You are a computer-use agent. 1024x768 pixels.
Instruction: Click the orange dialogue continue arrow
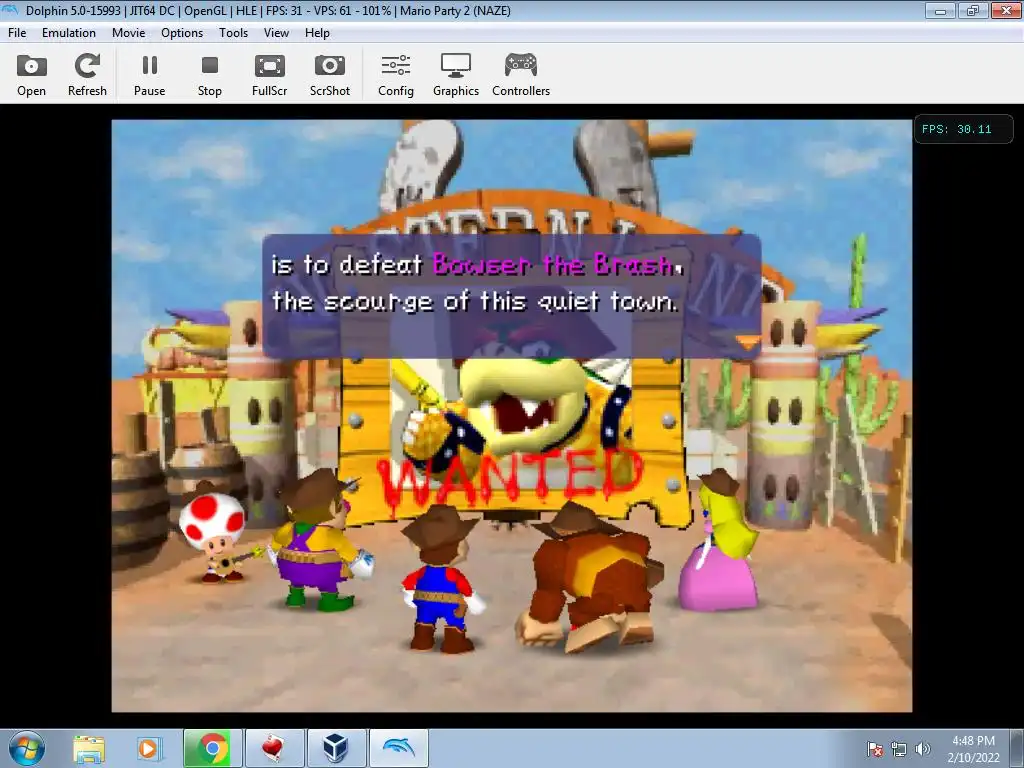(747, 342)
